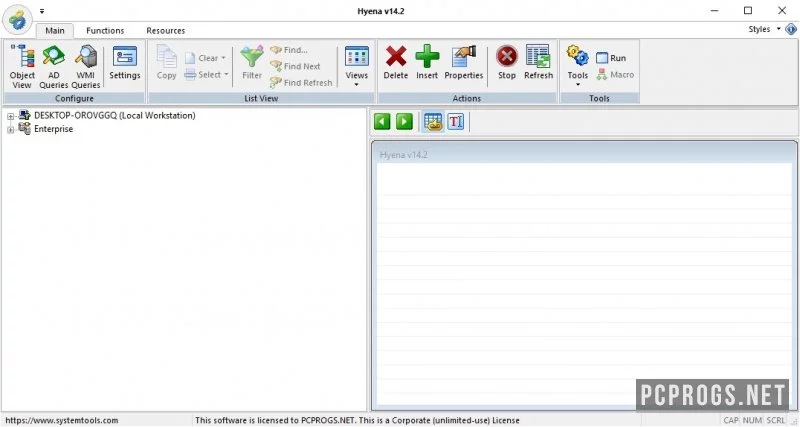Open the Object View configuration
This screenshot has width=800, height=427.
[x=22, y=66]
